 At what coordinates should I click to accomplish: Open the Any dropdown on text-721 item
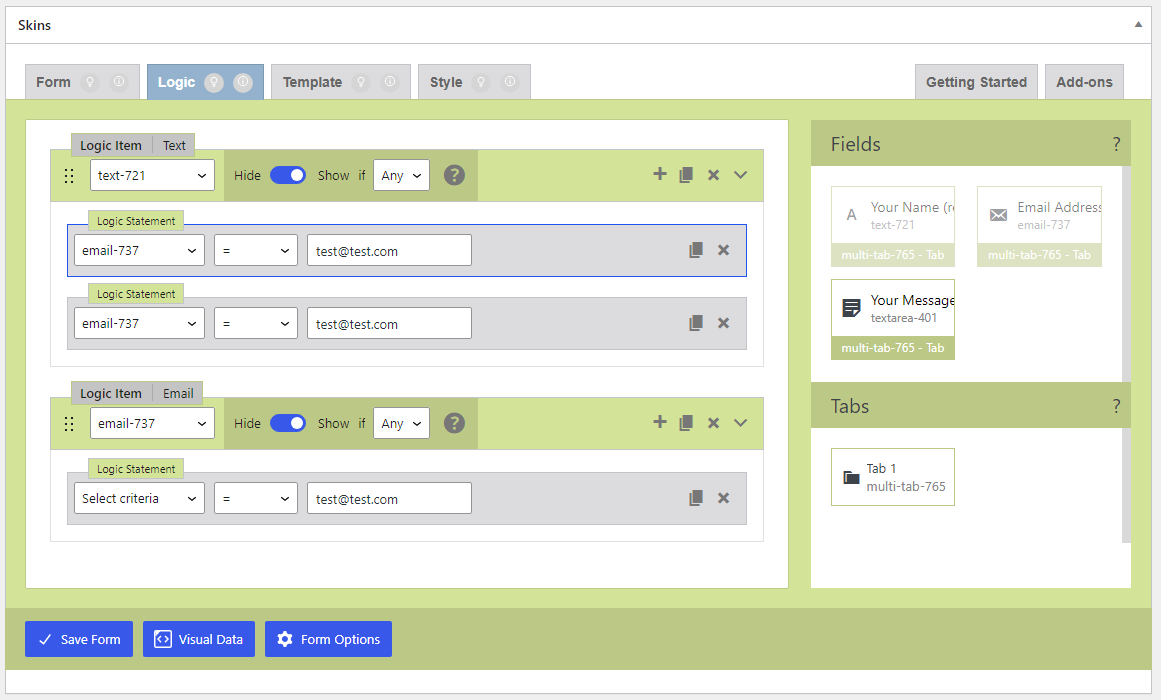pos(401,175)
